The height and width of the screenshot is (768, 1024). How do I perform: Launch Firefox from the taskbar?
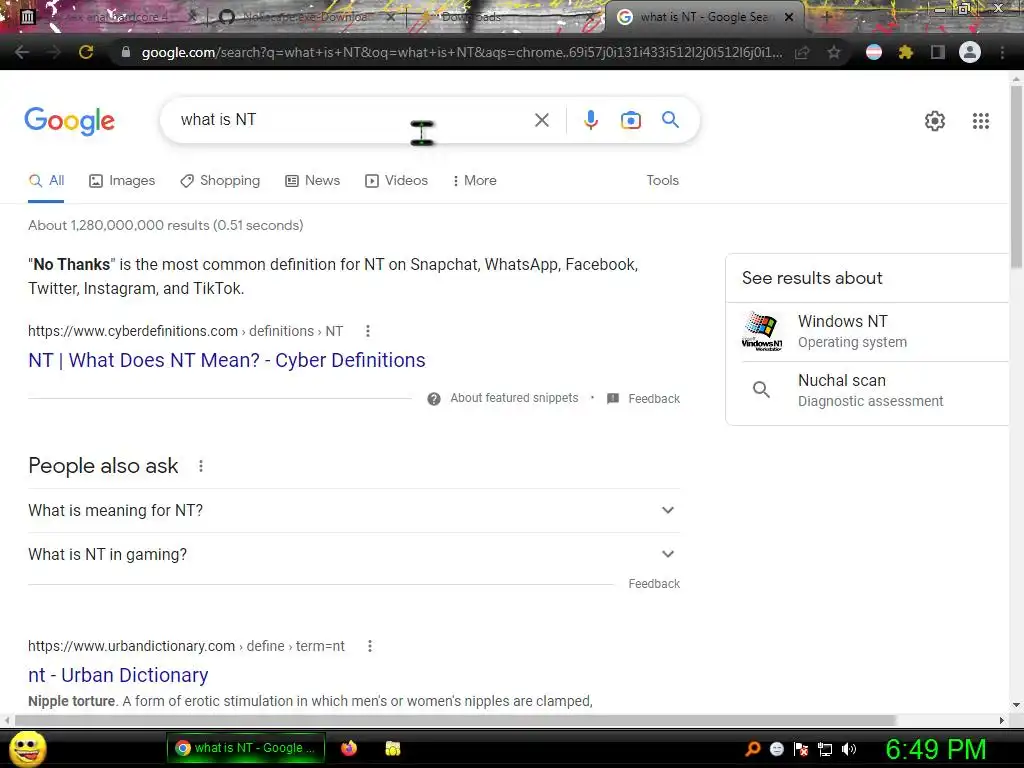(349, 748)
